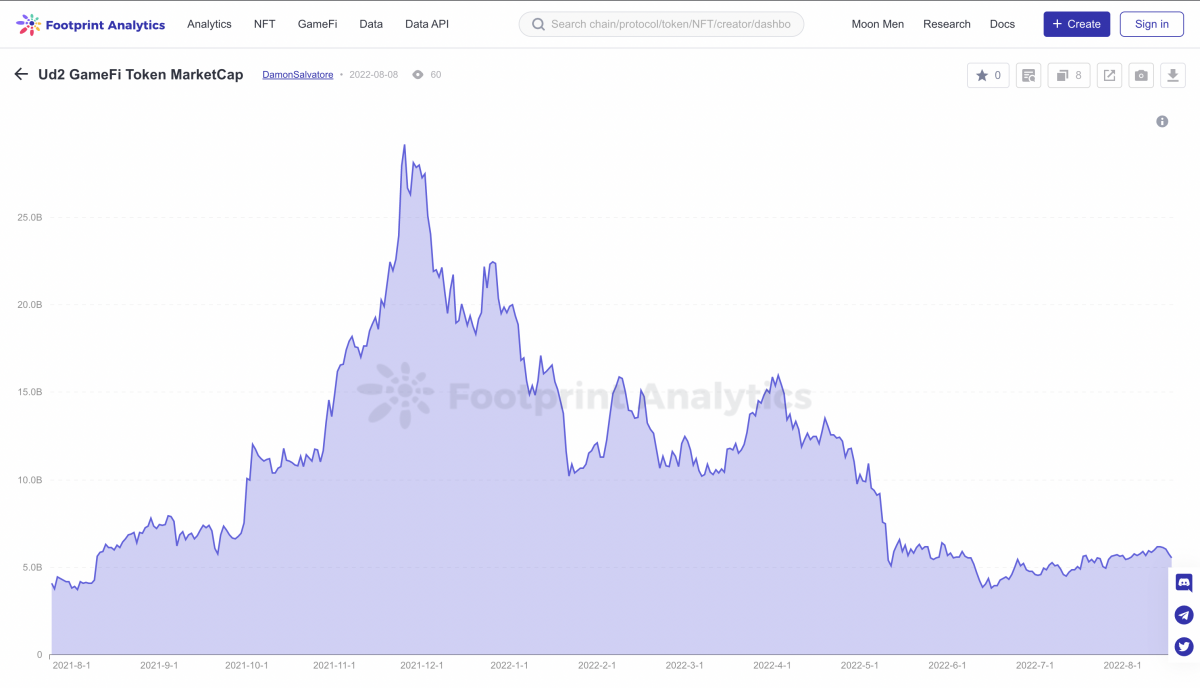Viewport: 1200px width, 688px height.
Task: Go to Footprint Analytics home logo
Action: point(91,24)
